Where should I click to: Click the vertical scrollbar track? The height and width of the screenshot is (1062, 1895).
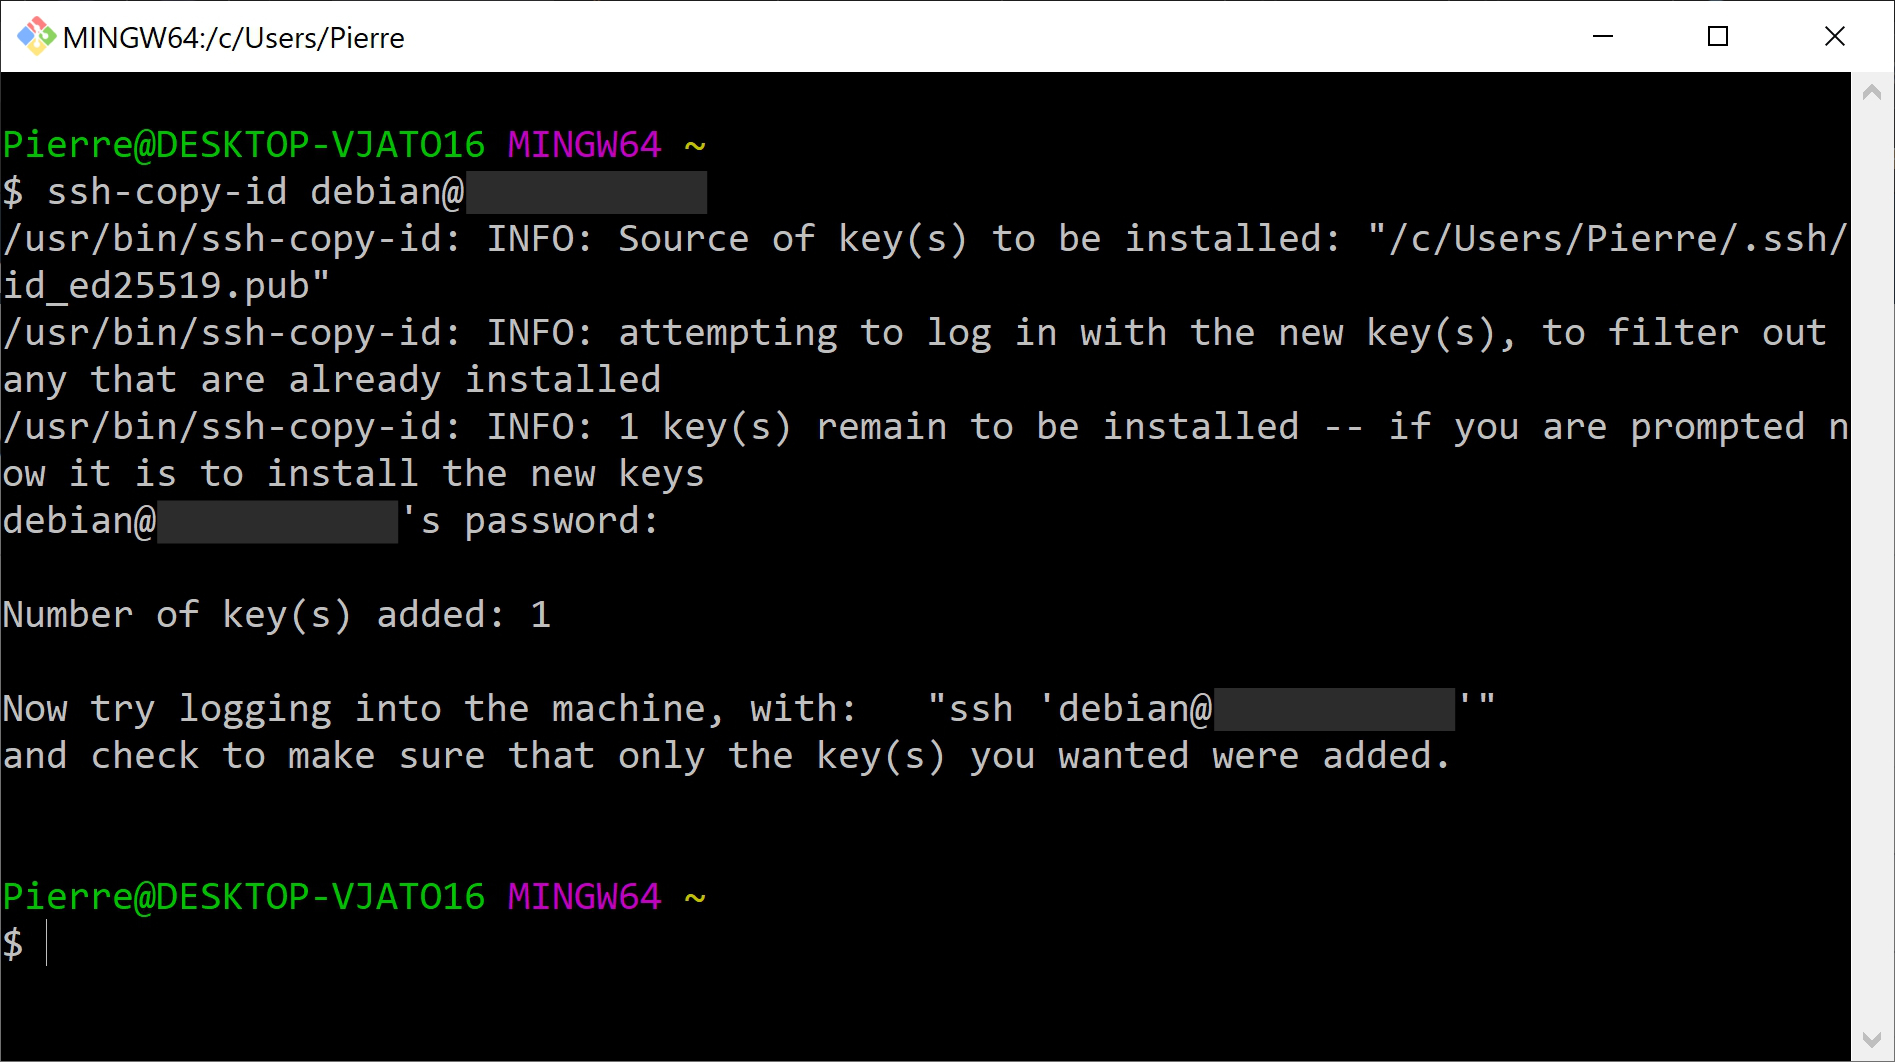point(1872,566)
